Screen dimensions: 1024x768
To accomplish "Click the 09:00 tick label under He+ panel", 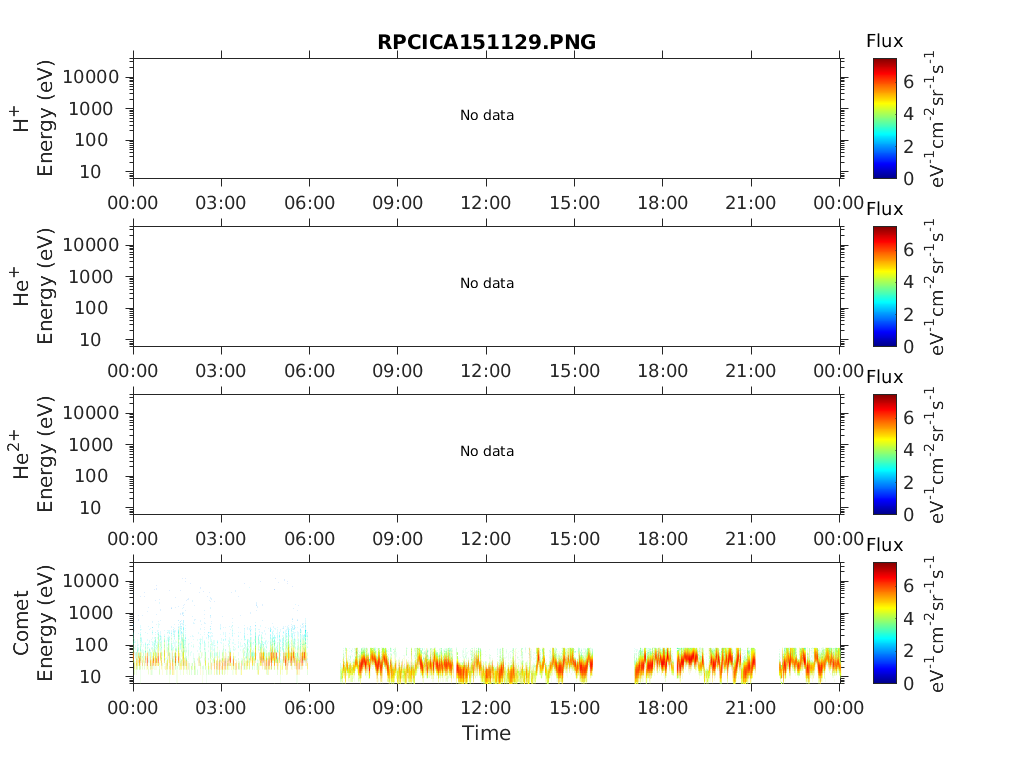I will pos(398,371).
